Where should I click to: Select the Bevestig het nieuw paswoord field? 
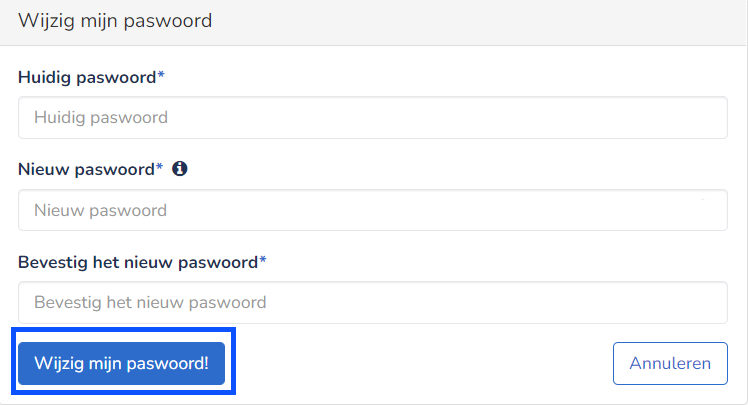pos(373,302)
